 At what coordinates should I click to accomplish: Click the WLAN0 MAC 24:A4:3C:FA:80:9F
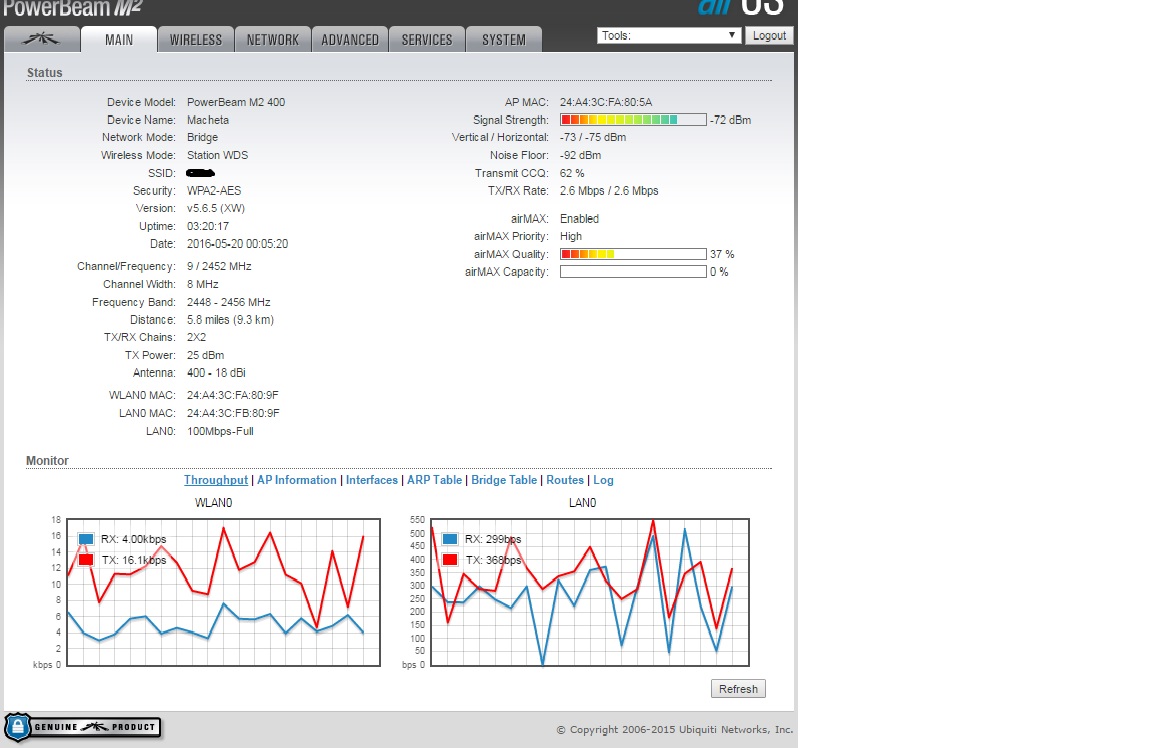(233, 395)
